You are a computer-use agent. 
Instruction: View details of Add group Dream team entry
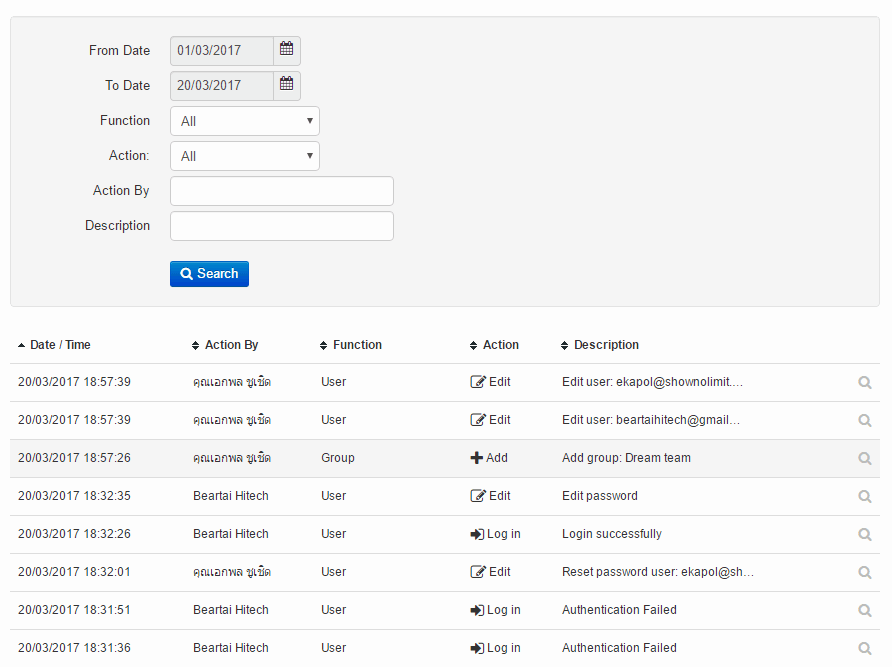pyautogui.click(x=865, y=458)
